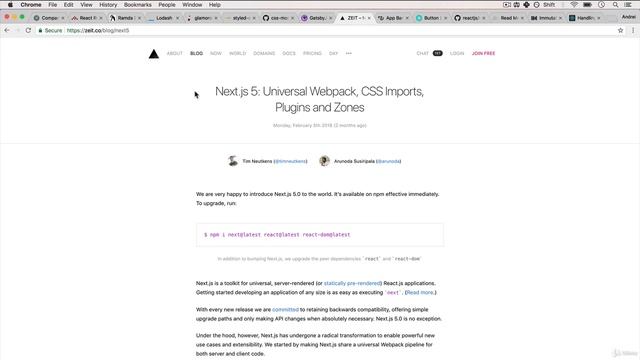Open the PRICING nav link

click(x=312, y=53)
